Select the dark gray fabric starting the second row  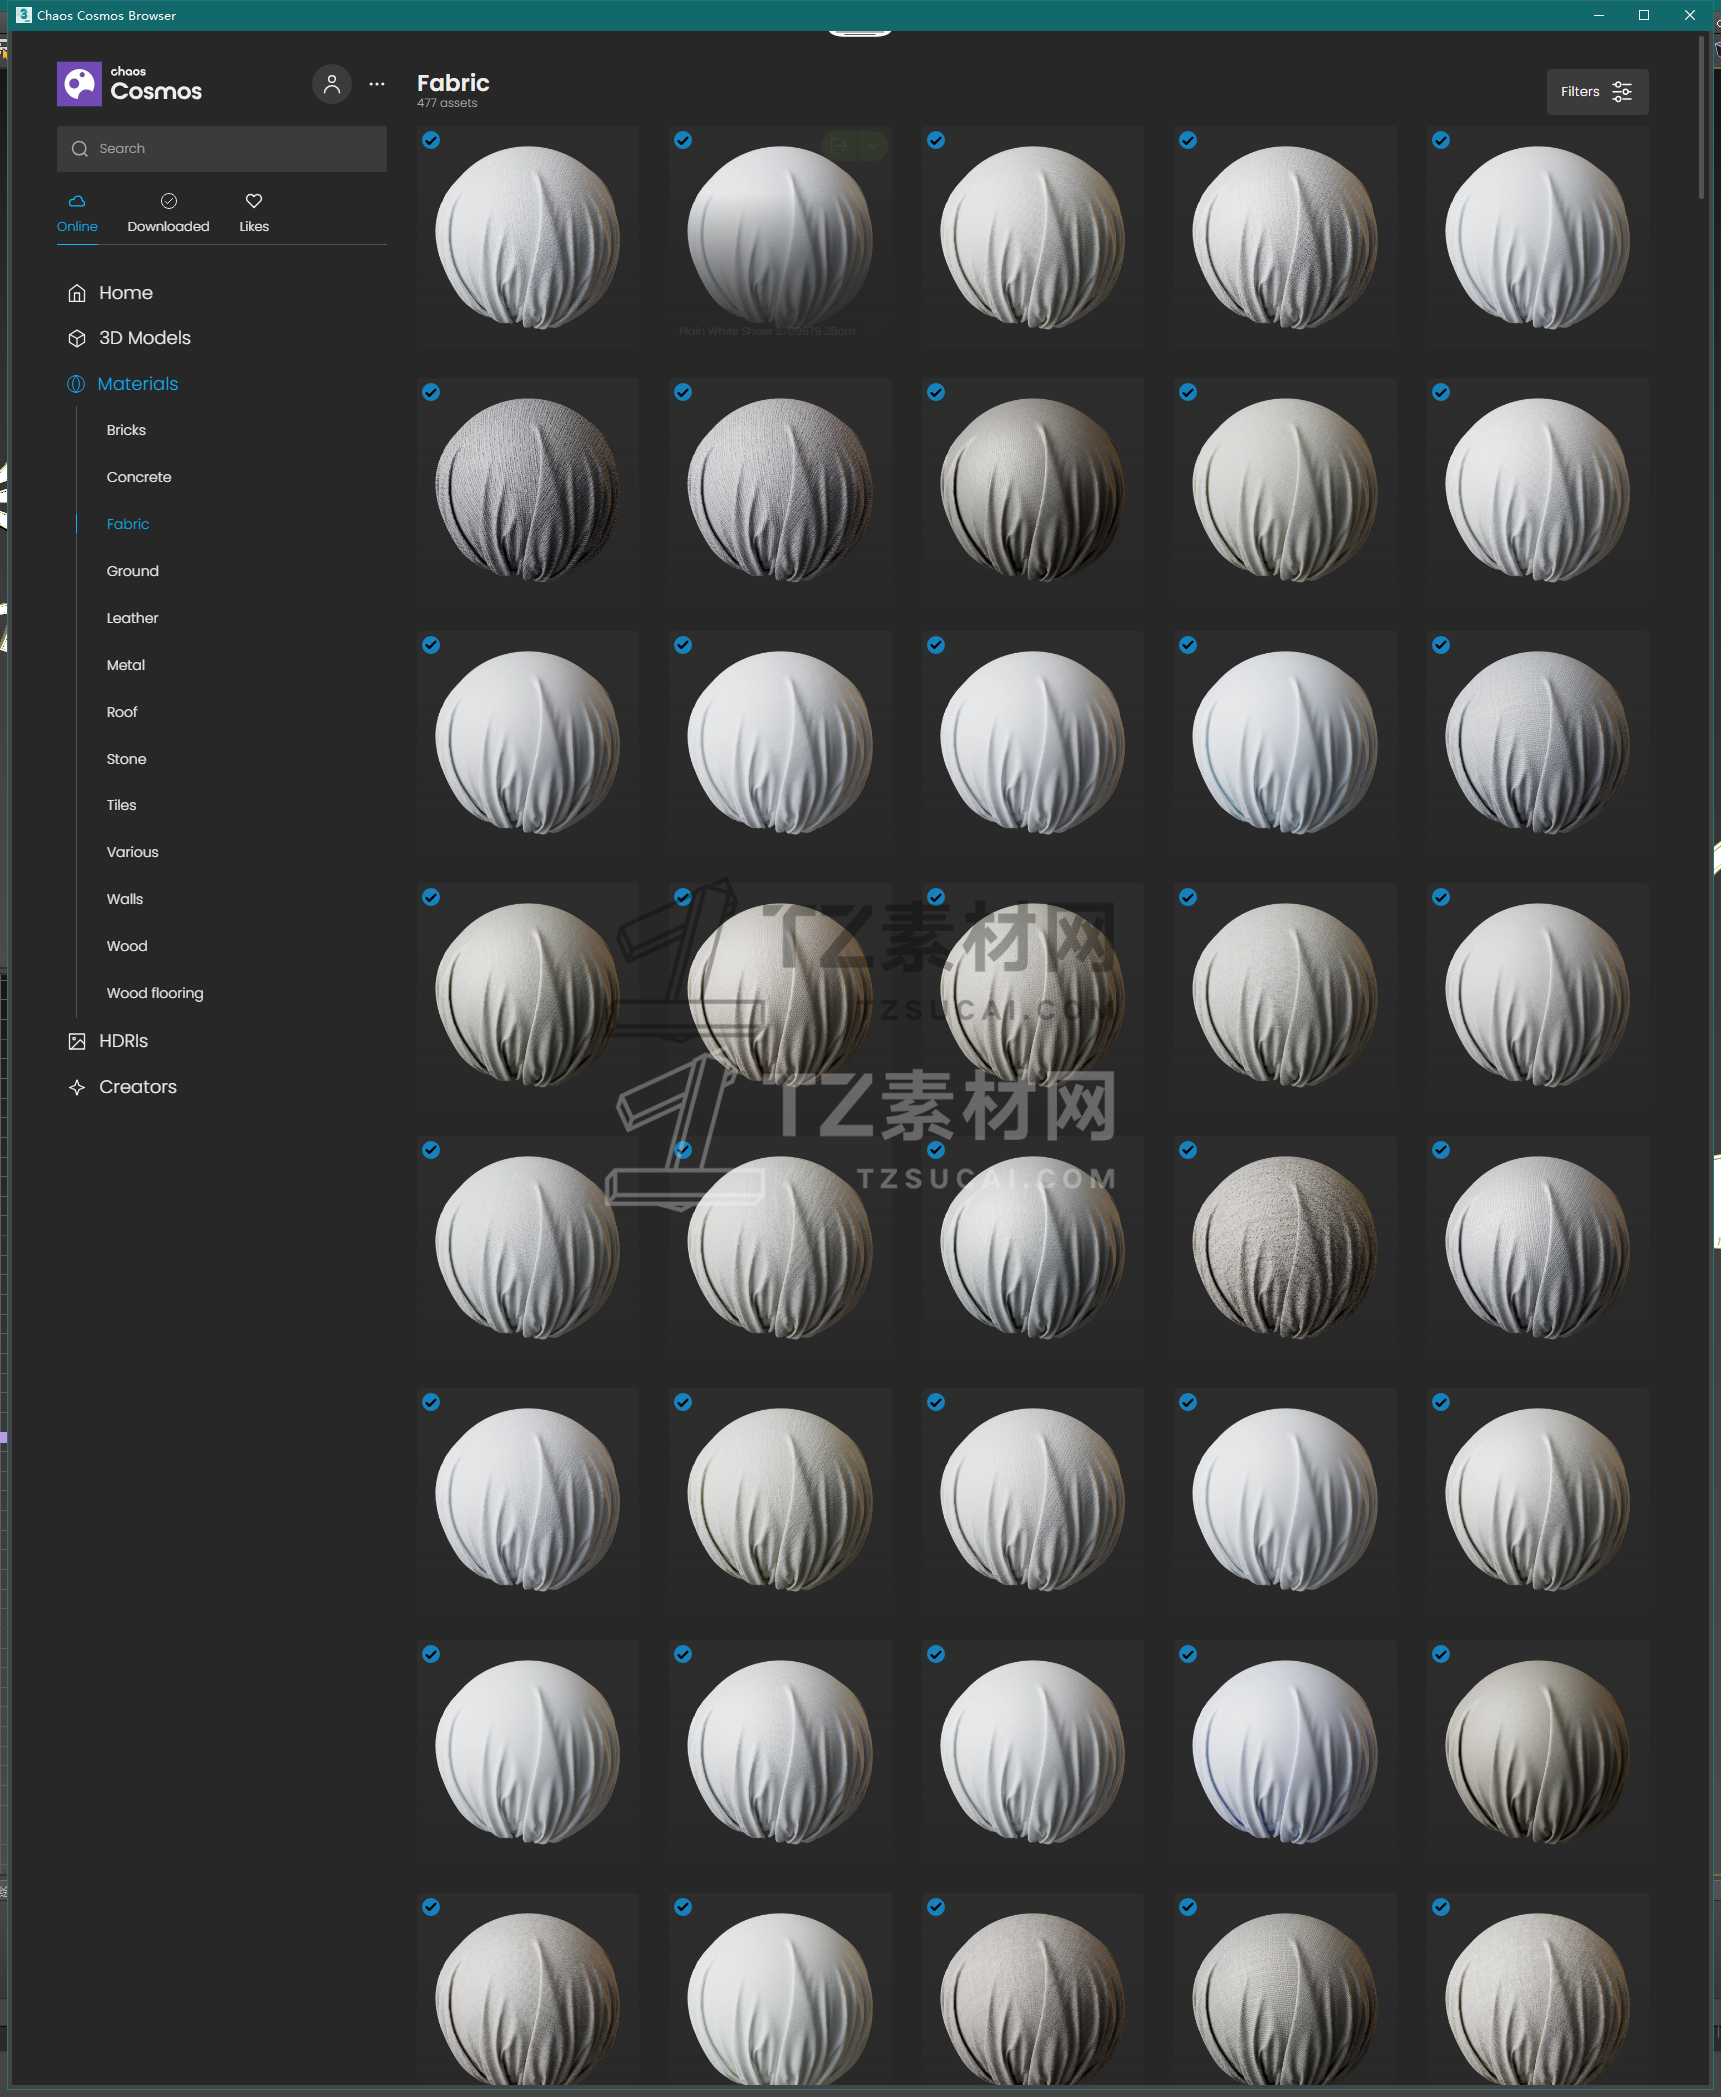tap(527, 489)
